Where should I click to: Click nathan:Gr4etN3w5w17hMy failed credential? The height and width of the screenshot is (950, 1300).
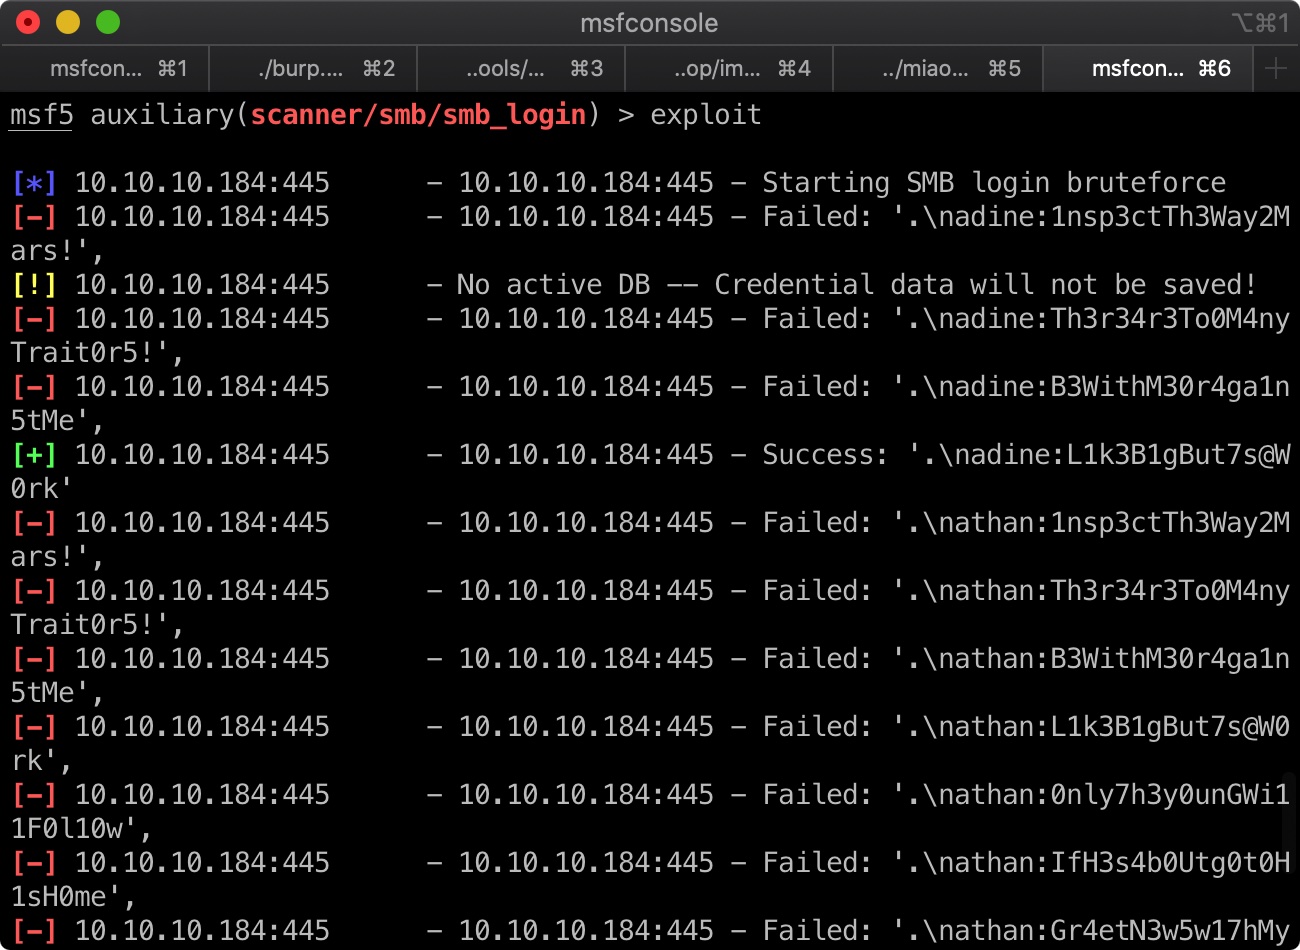[x=1114, y=931]
